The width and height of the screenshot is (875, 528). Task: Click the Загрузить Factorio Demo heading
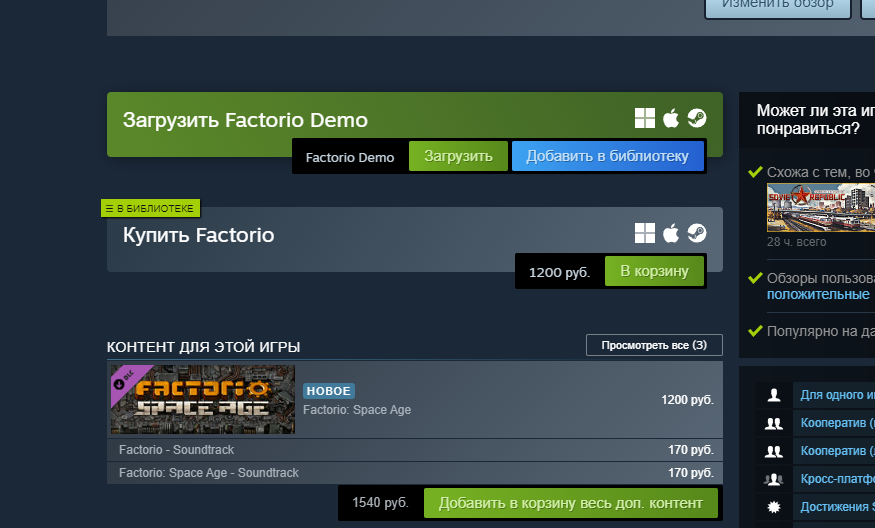click(x=245, y=120)
